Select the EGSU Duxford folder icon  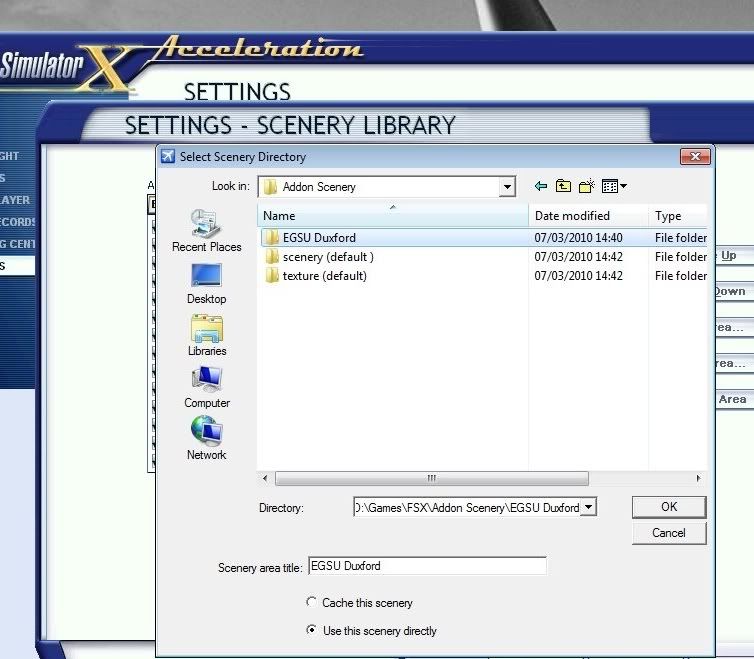click(x=272, y=238)
